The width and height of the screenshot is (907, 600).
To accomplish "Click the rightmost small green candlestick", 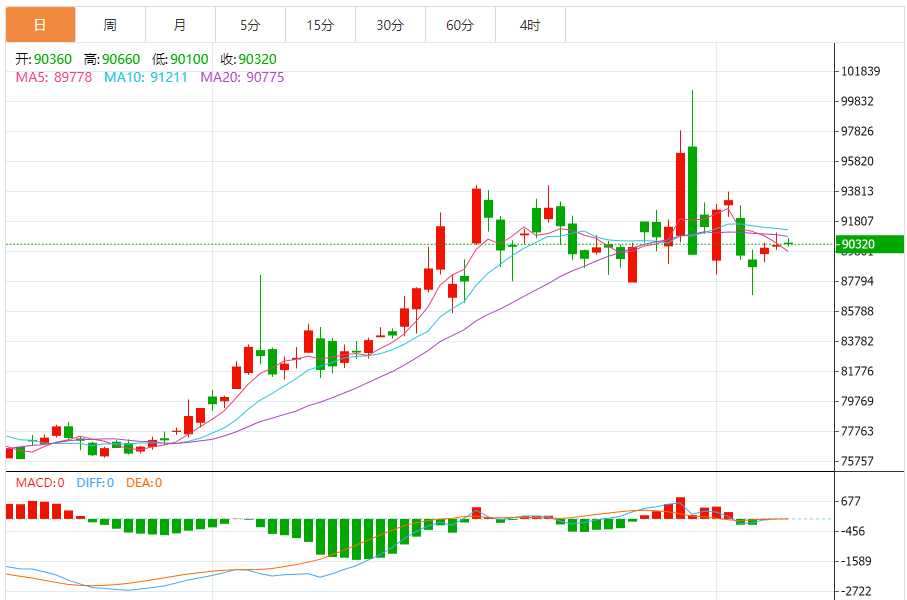I will 788,244.
